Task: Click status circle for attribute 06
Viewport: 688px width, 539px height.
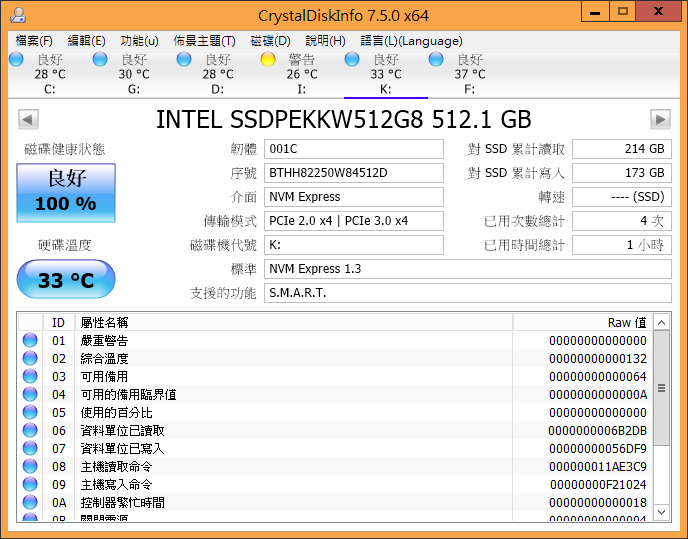Action: [30, 430]
